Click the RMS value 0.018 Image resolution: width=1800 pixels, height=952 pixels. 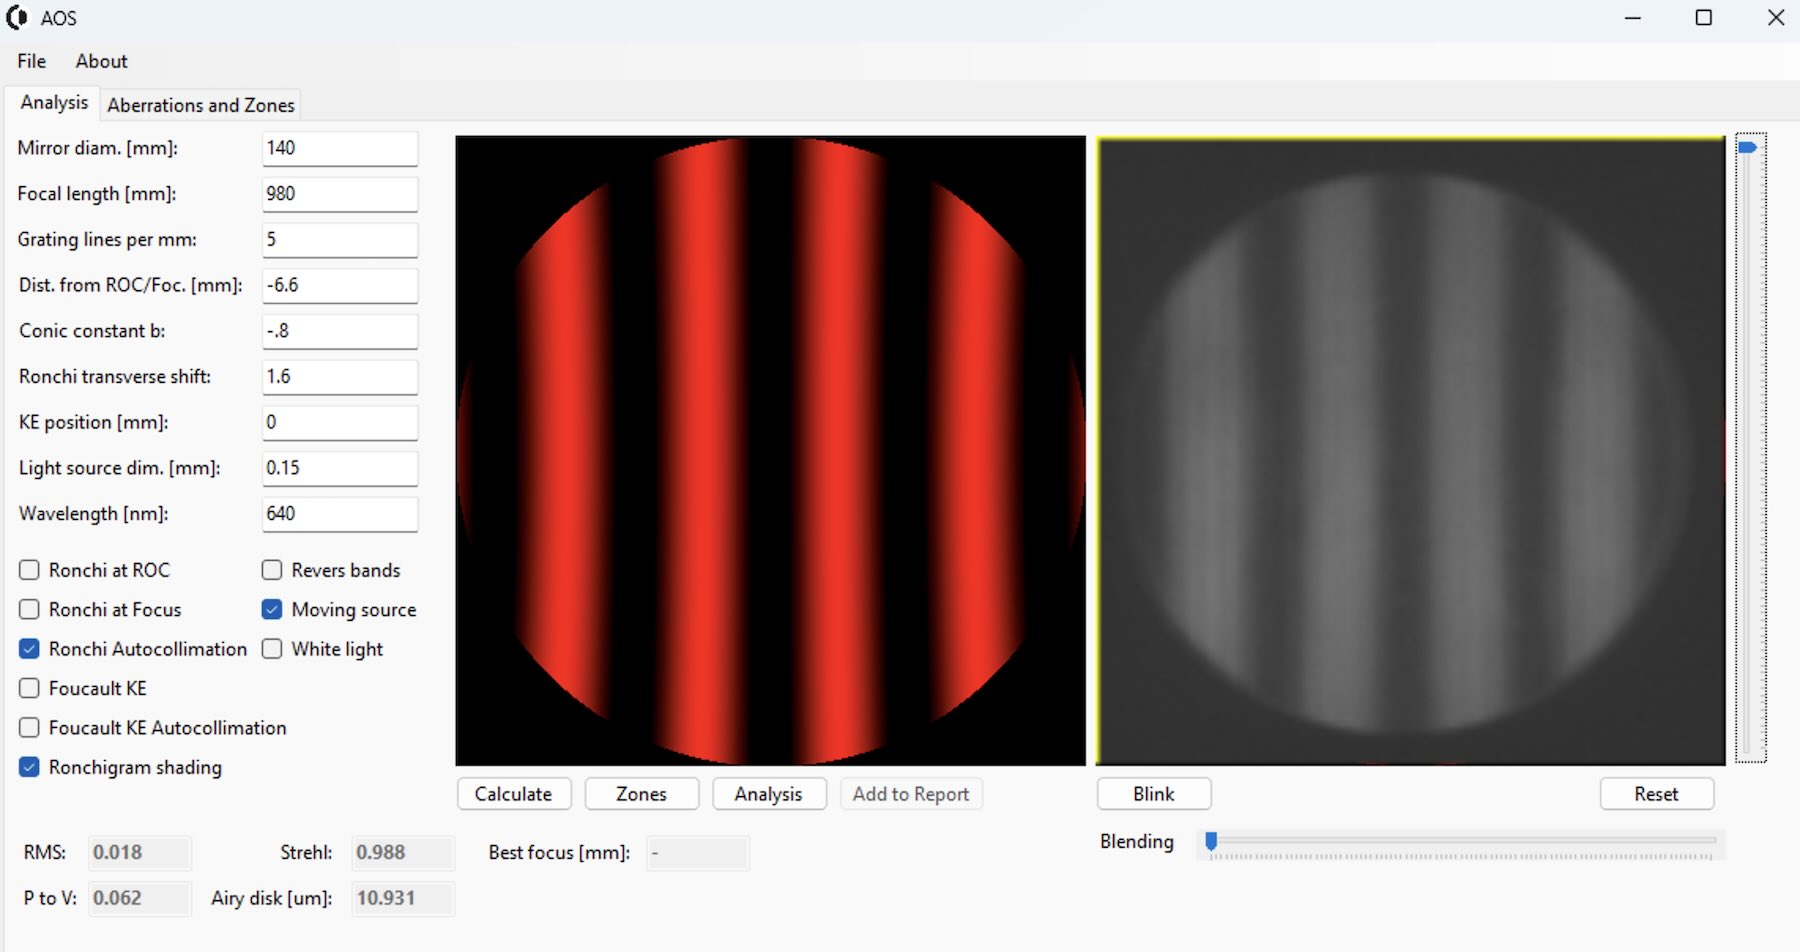[x=139, y=853]
